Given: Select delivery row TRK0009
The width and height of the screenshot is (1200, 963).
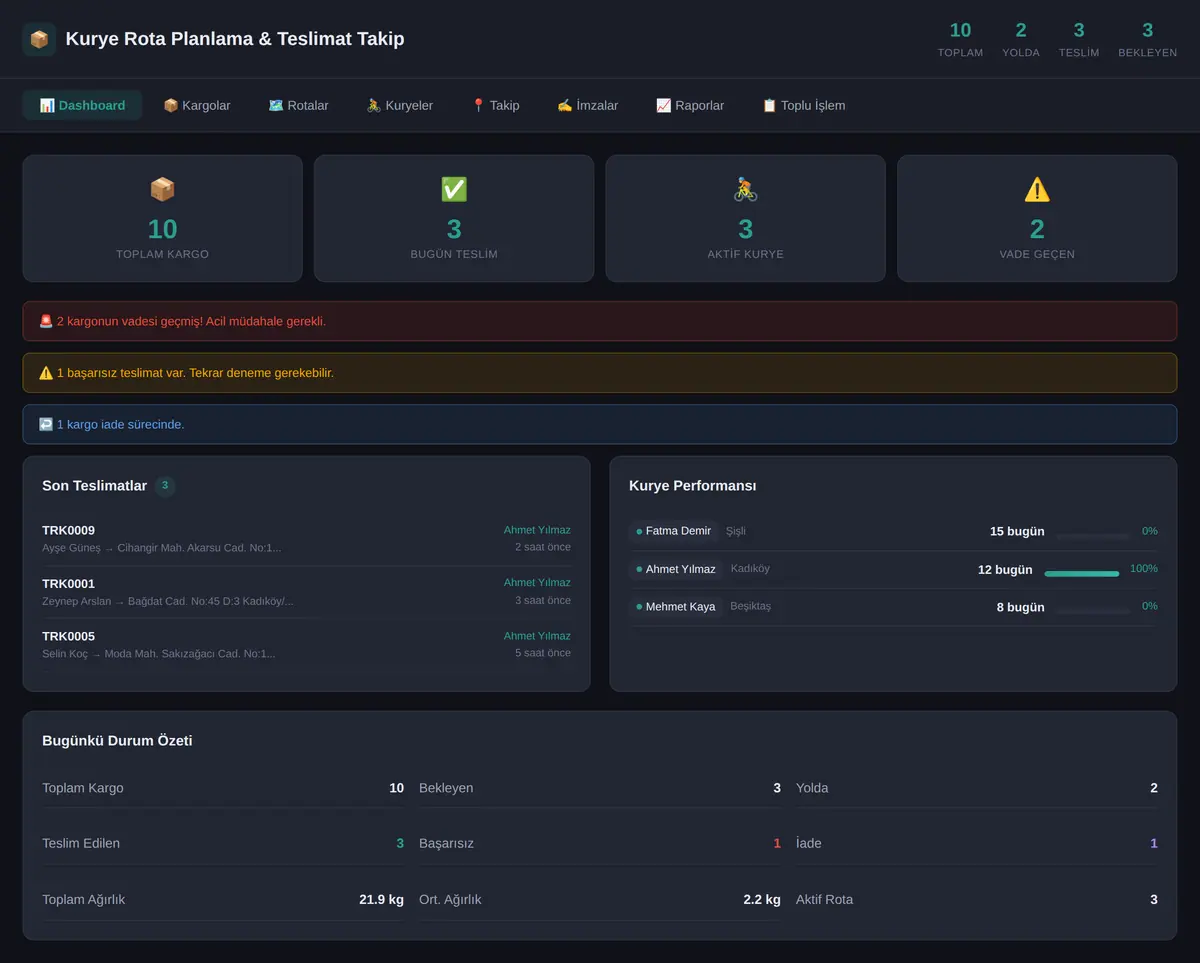Looking at the screenshot, I should (x=306, y=538).
